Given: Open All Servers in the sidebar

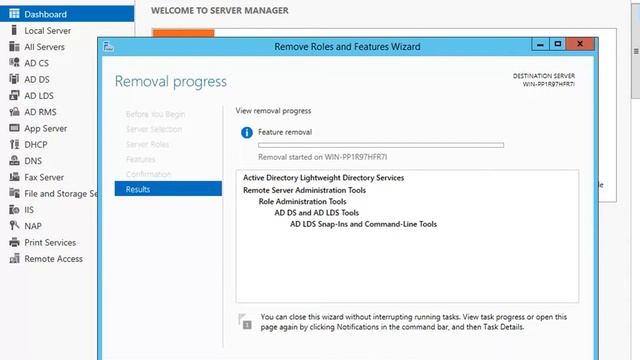Looking at the screenshot, I should pos(44,47).
